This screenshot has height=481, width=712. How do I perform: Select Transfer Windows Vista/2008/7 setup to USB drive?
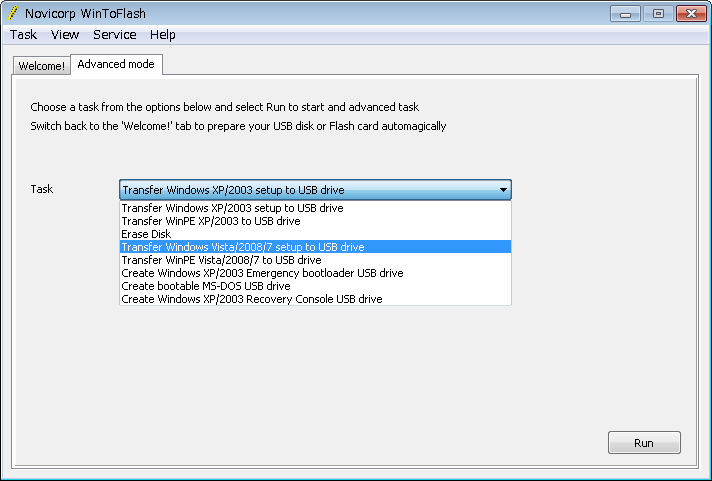315,247
